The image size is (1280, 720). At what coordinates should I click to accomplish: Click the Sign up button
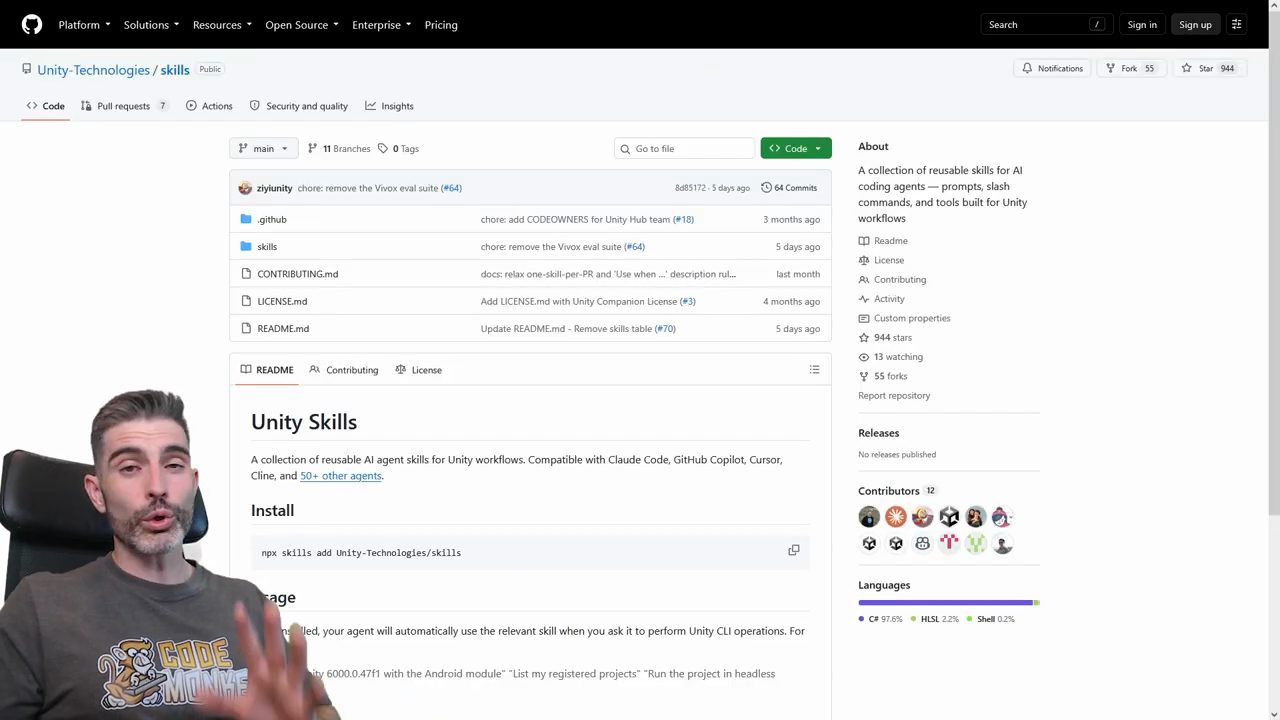pos(1195,25)
